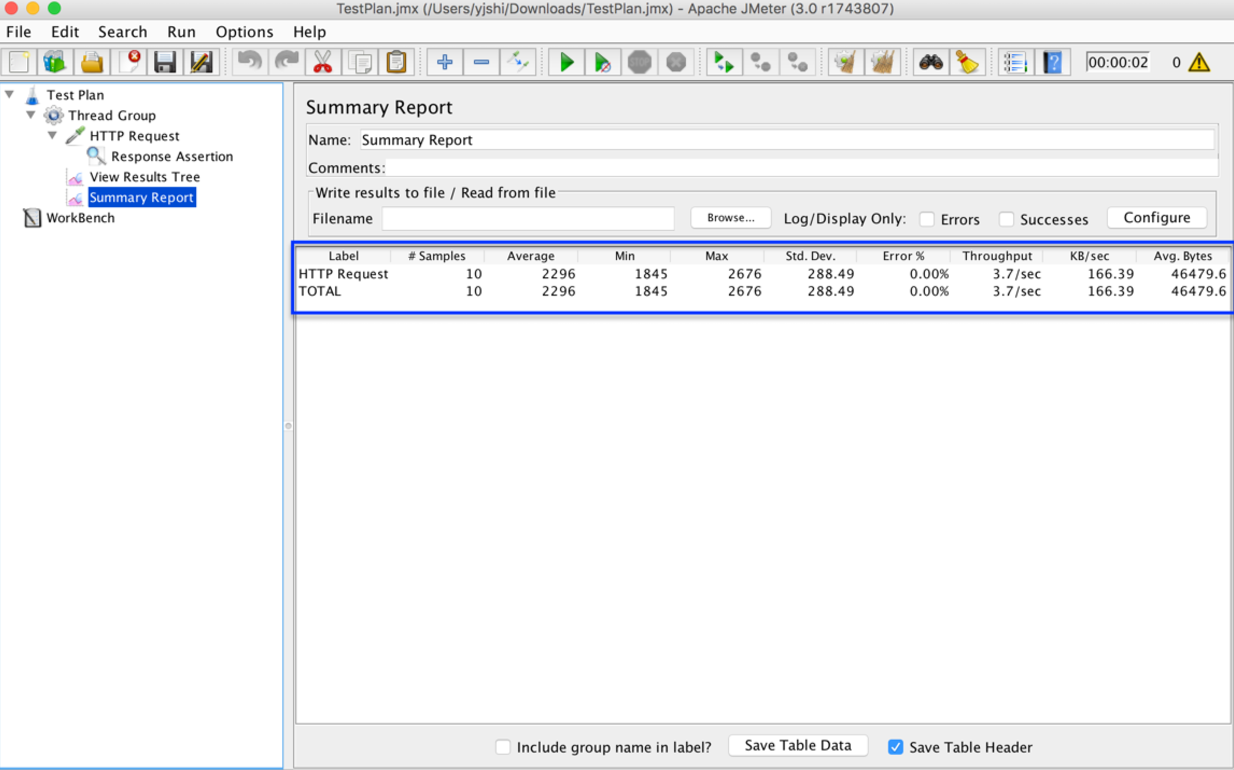Click the Browse... button
The width and height of the screenshot is (1234, 770).
(731, 218)
